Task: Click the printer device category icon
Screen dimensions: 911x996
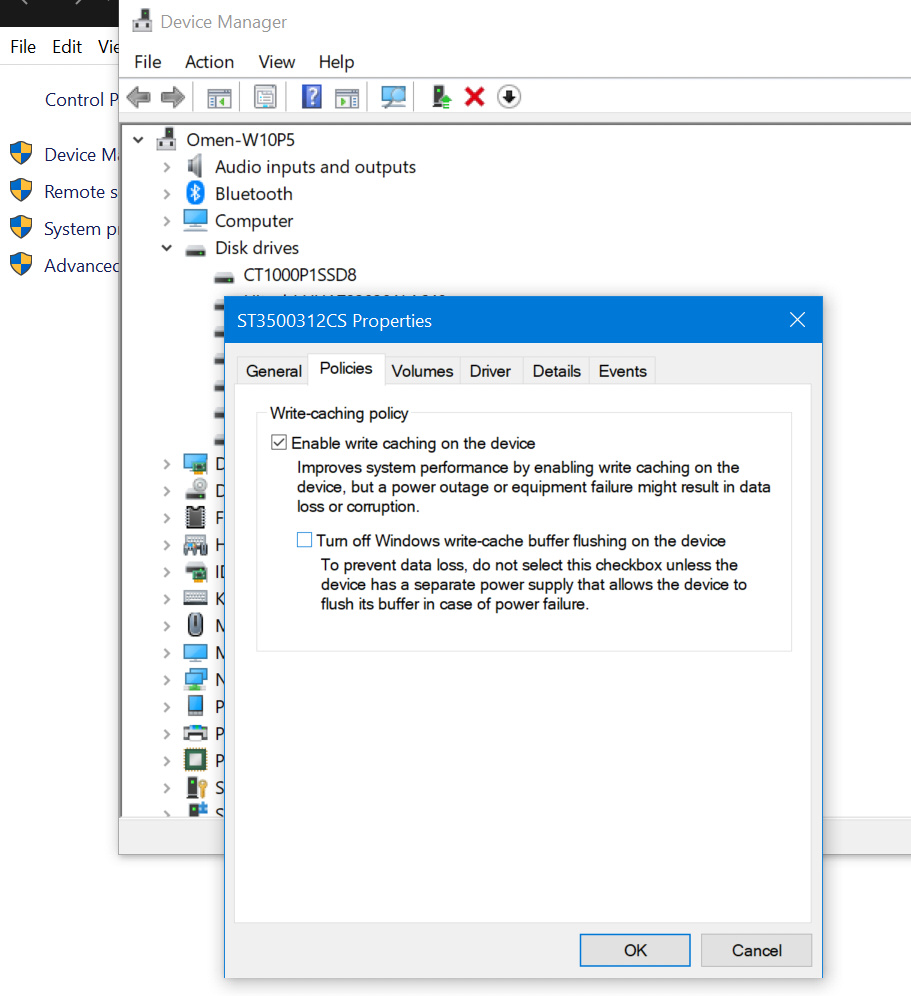Action: click(195, 733)
